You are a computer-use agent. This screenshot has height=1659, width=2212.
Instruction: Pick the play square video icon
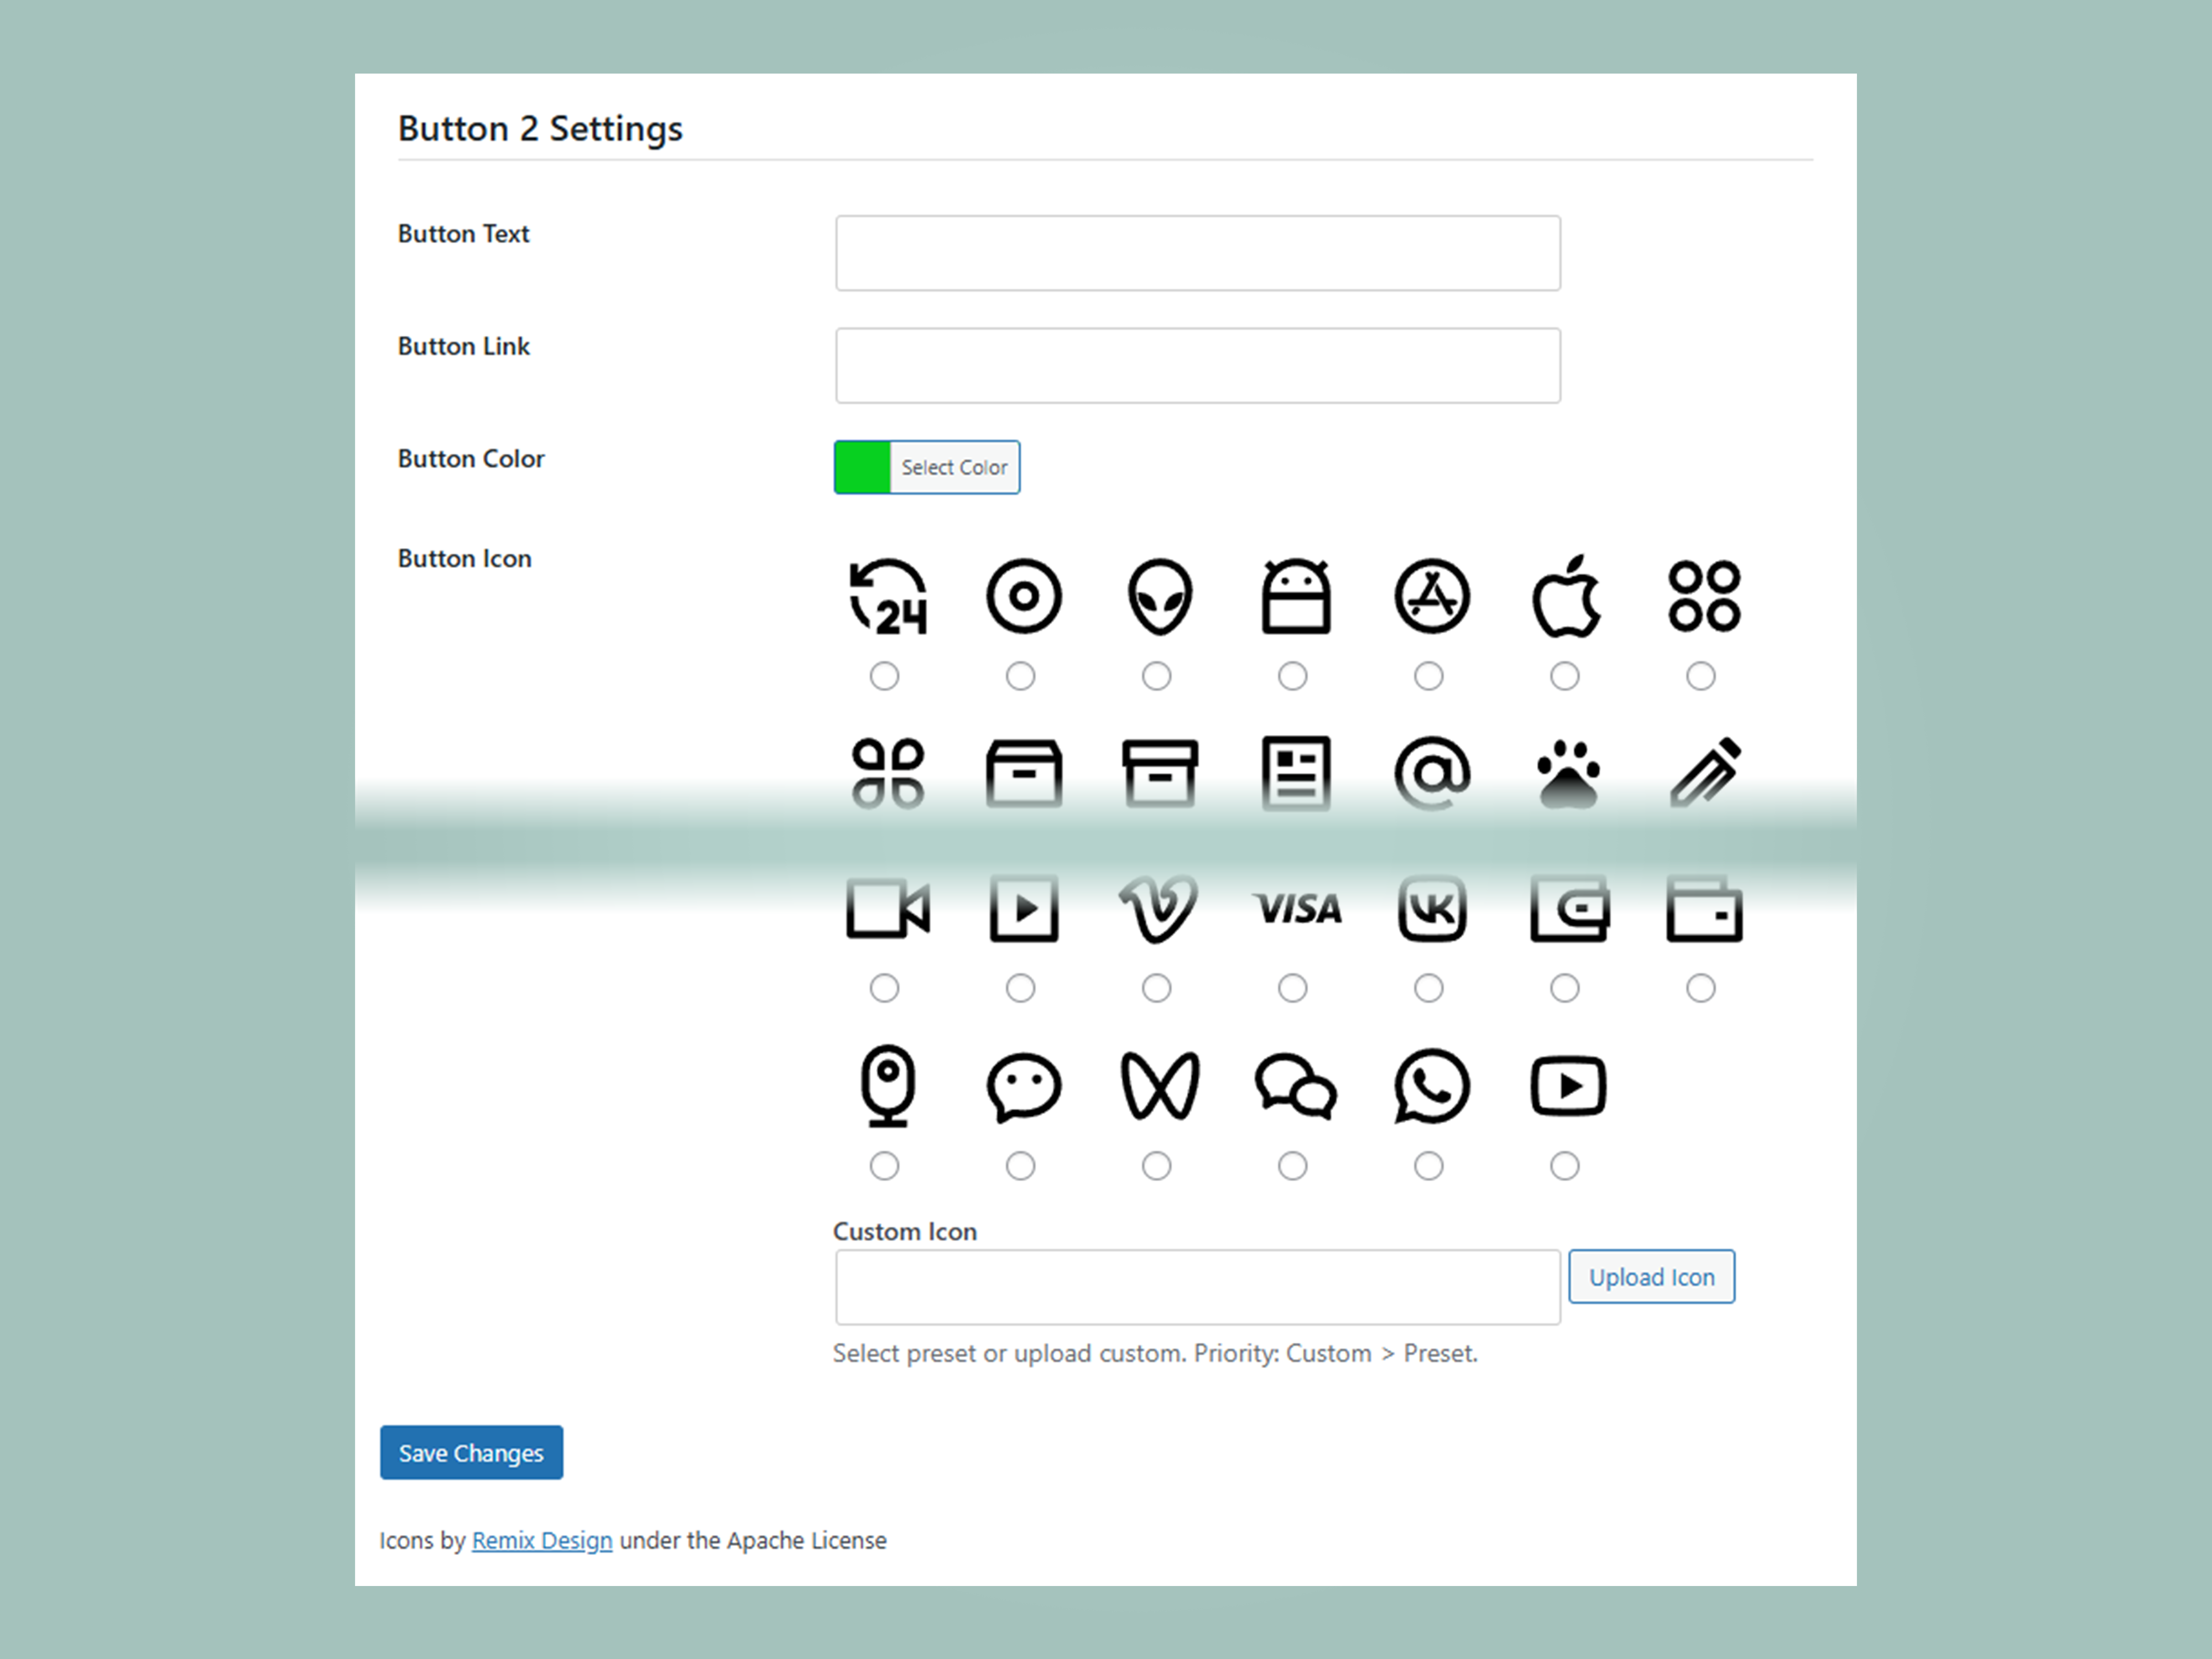point(1023,909)
